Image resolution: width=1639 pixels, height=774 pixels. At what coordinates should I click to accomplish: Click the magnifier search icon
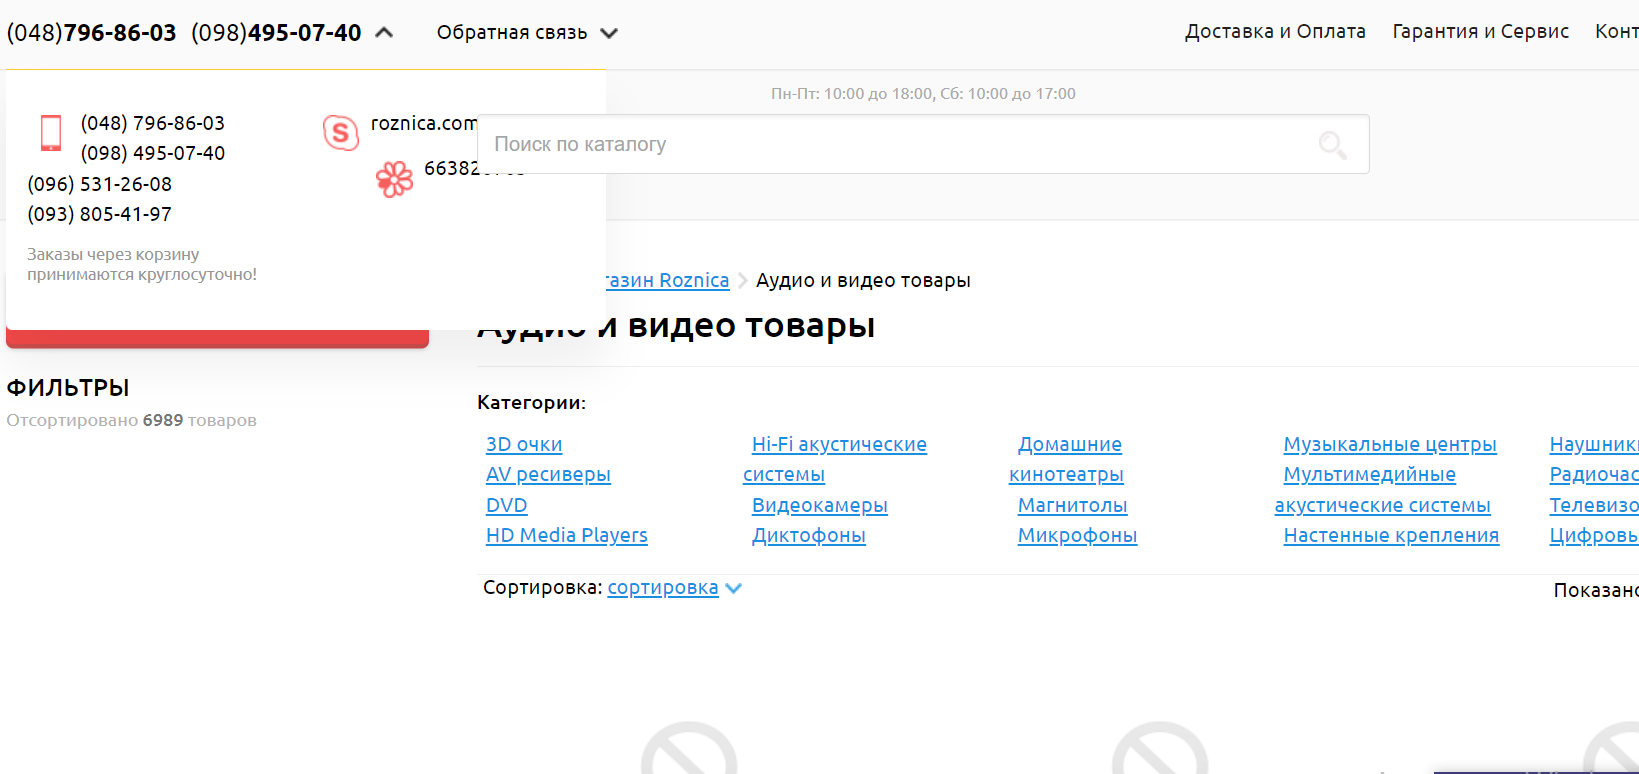tap(1332, 145)
